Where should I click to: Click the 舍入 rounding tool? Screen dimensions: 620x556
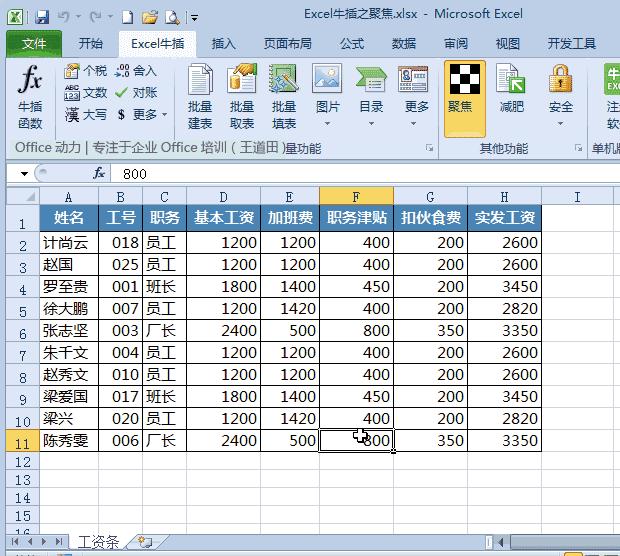pos(136,71)
